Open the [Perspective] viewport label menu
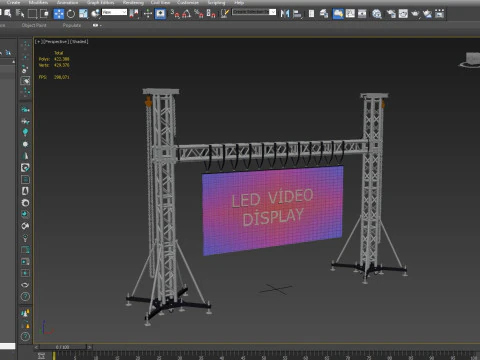Viewport: 480px width, 360px height. 56,42
